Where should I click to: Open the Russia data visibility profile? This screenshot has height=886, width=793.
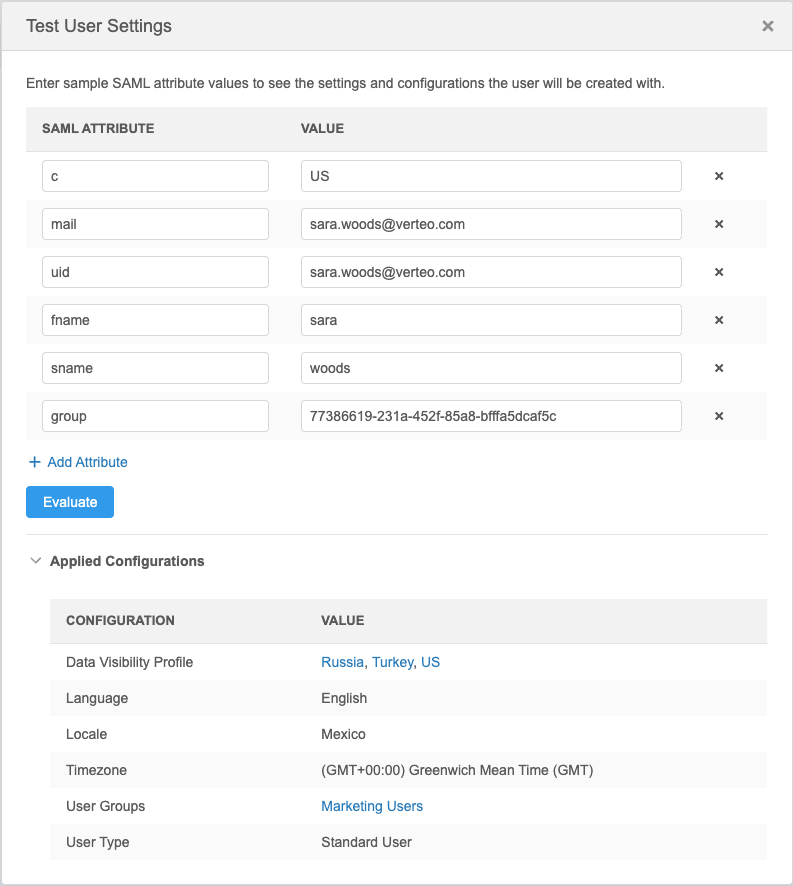[342, 662]
